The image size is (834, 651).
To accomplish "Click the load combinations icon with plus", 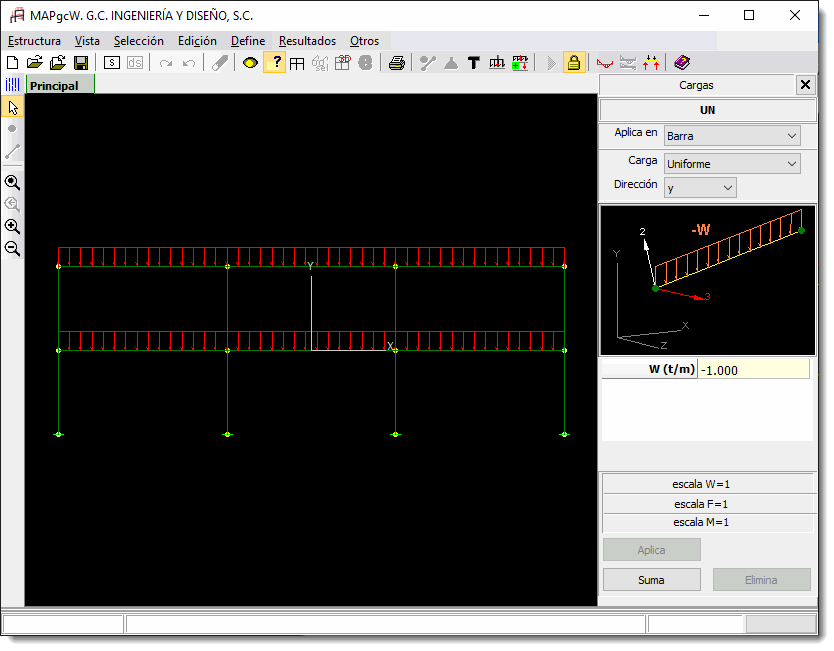I will click(520, 63).
